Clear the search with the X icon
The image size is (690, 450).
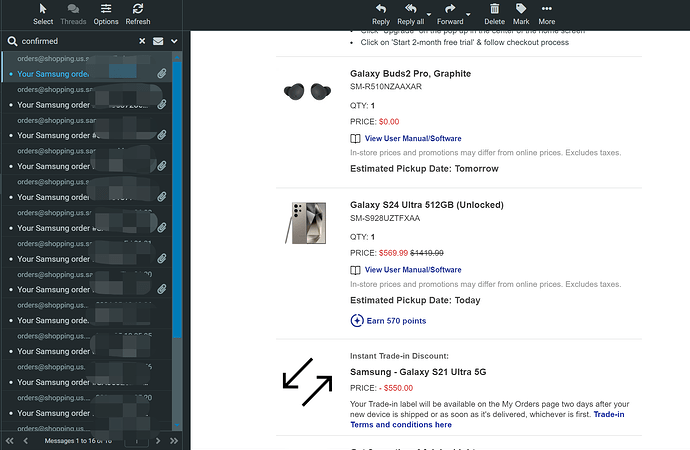coord(142,41)
